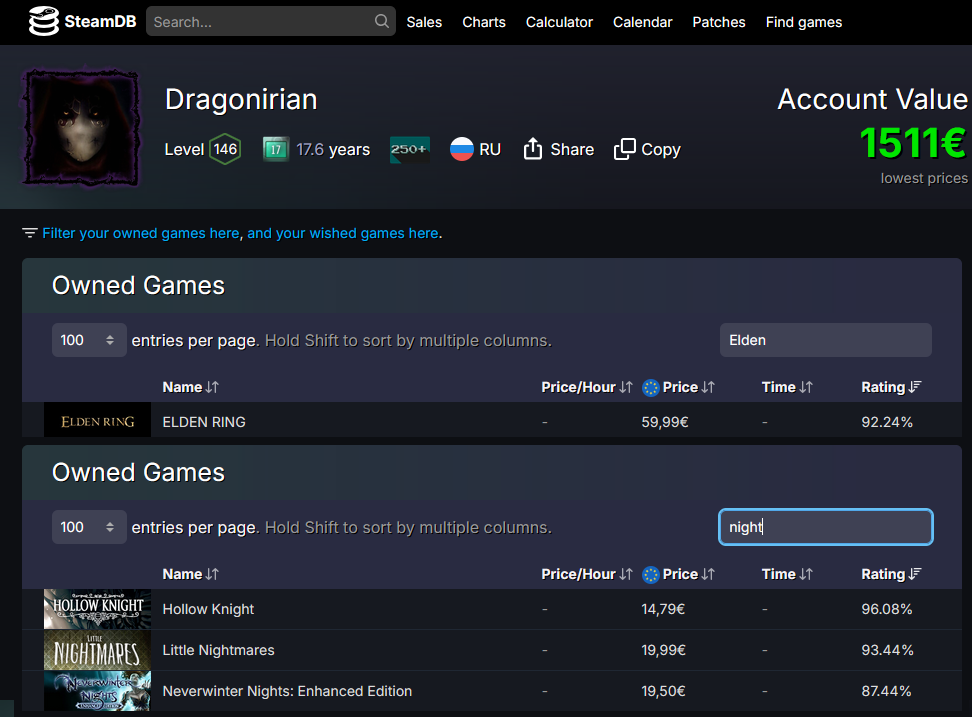This screenshot has height=717, width=972.
Task: Click the 1511€ account value
Action: [913, 143]
